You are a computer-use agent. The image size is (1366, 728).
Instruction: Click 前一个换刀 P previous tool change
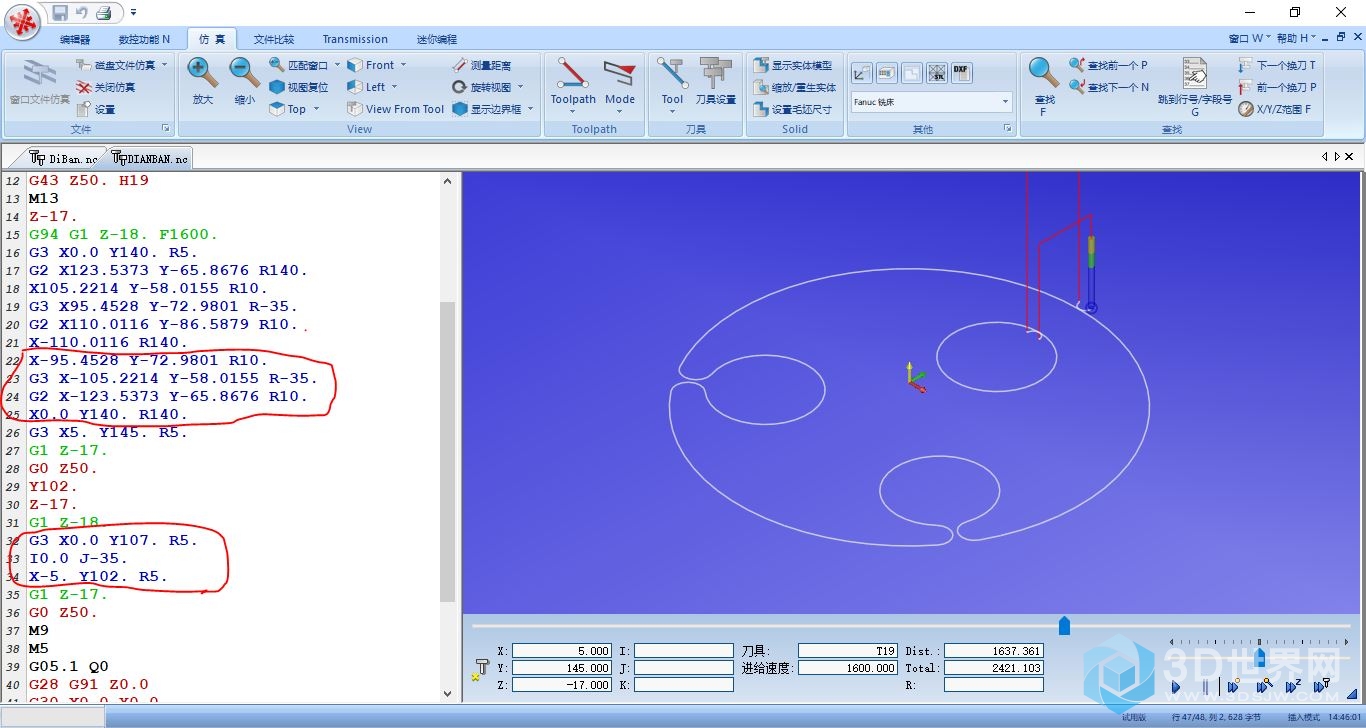pyautogui.click(x=1277, y=87)
